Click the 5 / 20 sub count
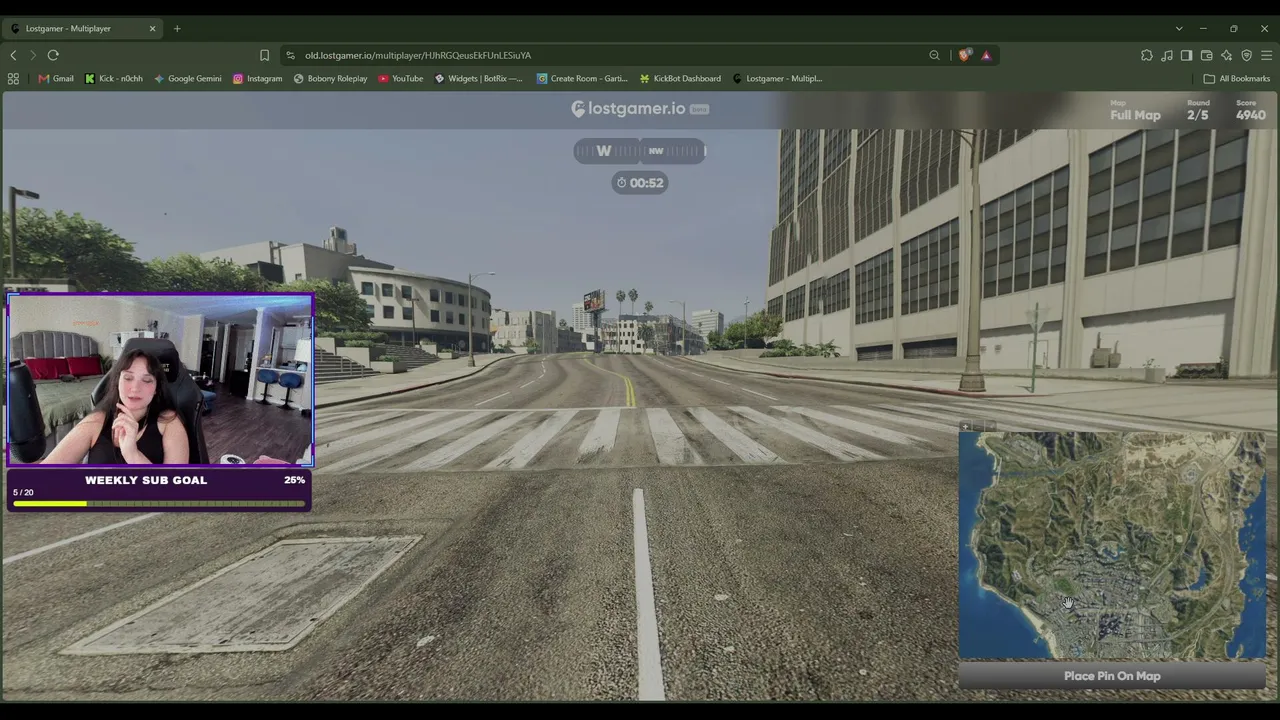This screenshot has width=1280, height=720. (x=23, y=492)
